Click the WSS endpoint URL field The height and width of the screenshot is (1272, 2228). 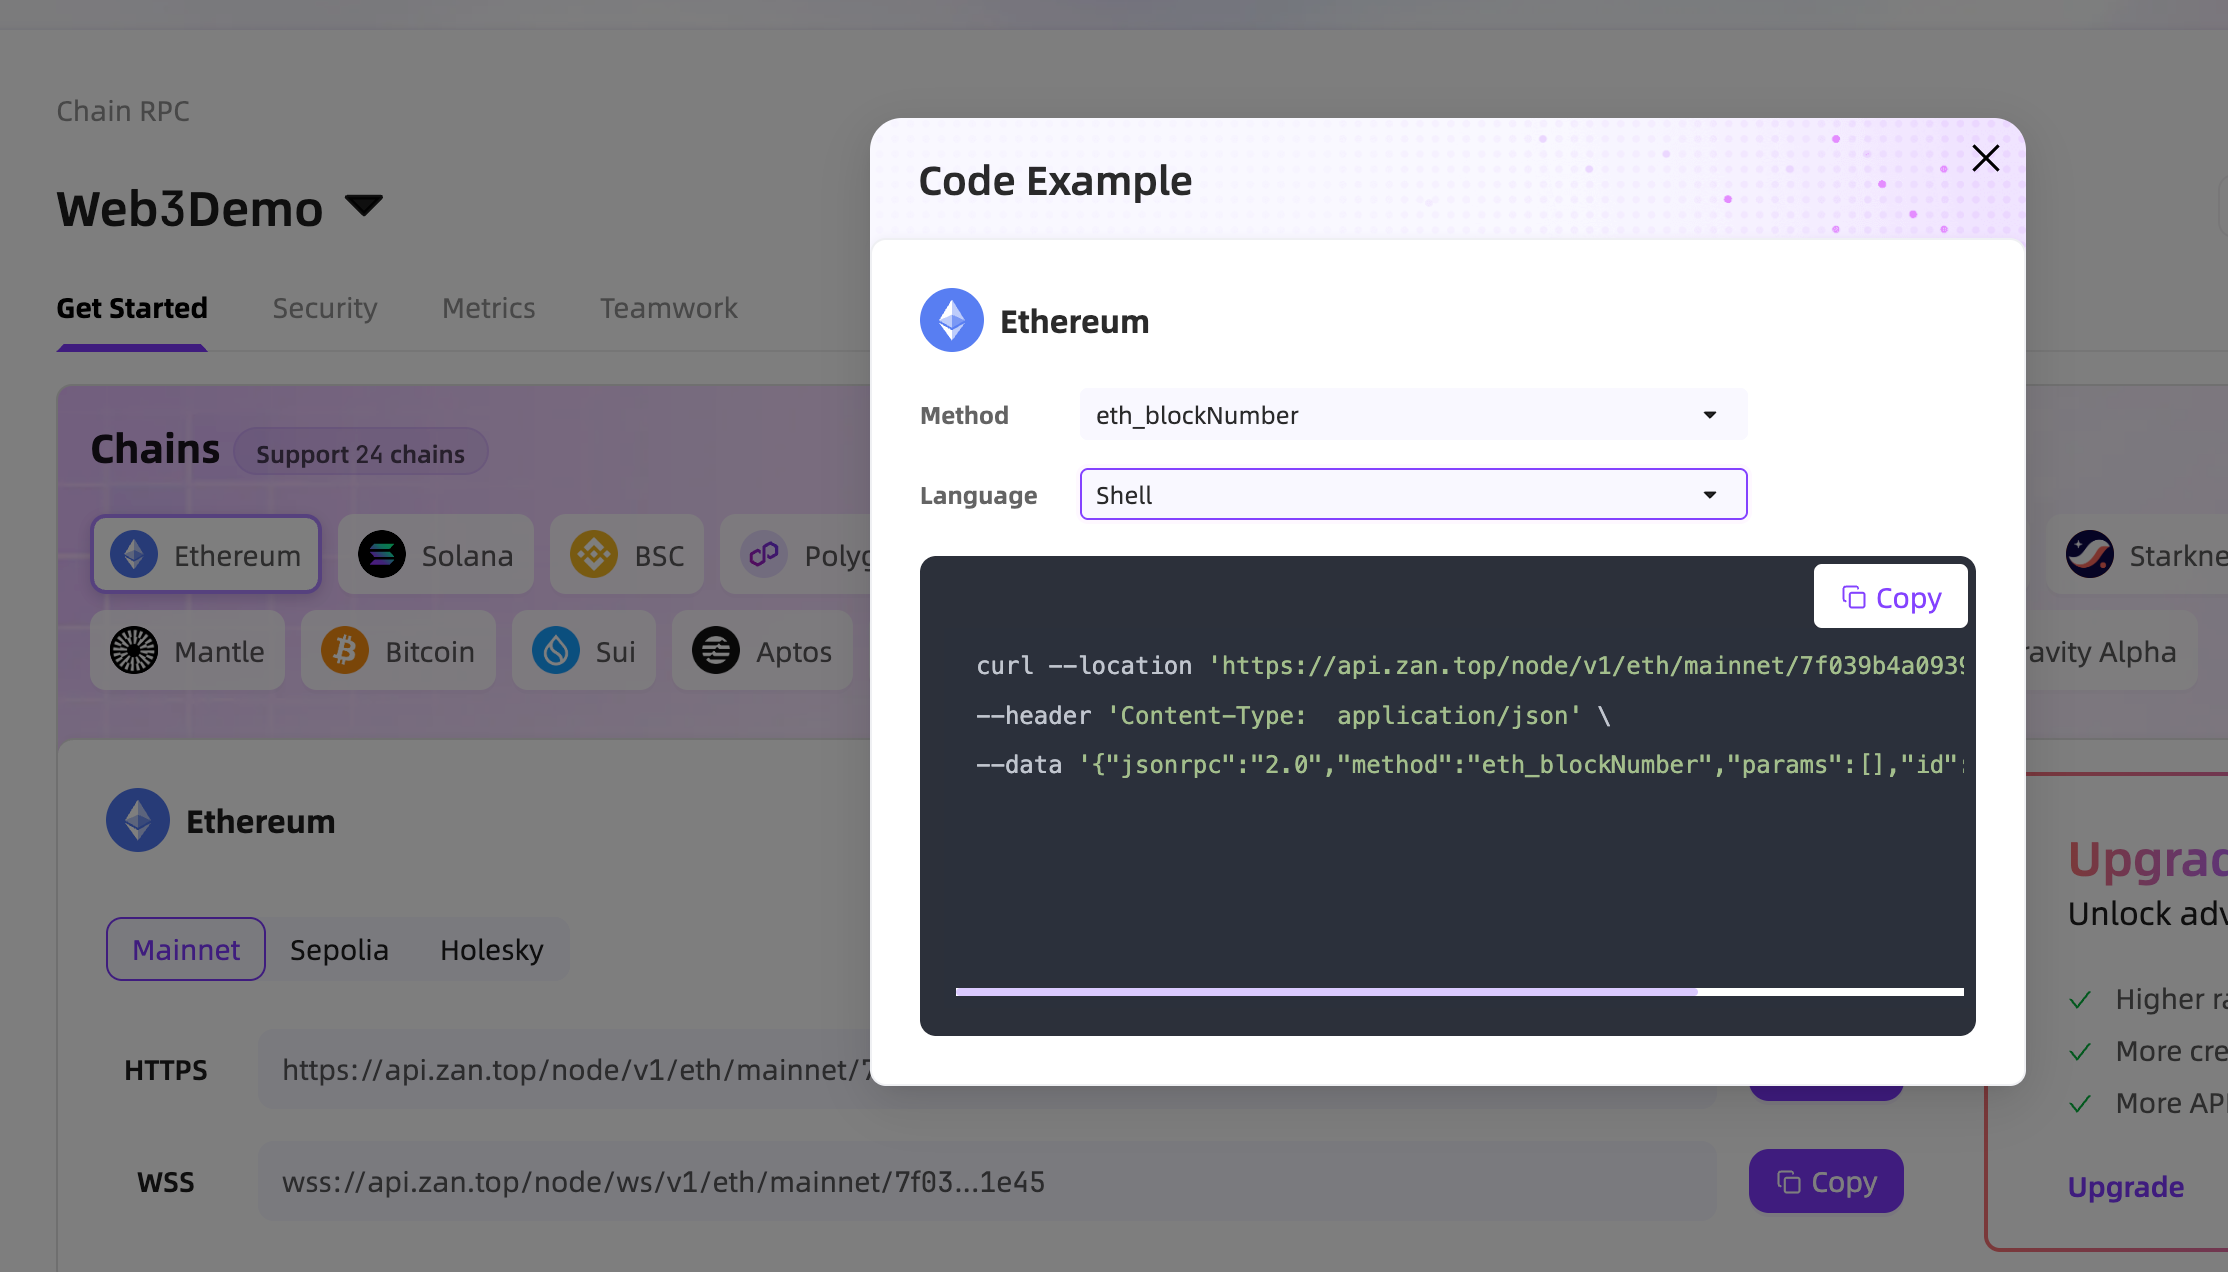click(987, 1182)
